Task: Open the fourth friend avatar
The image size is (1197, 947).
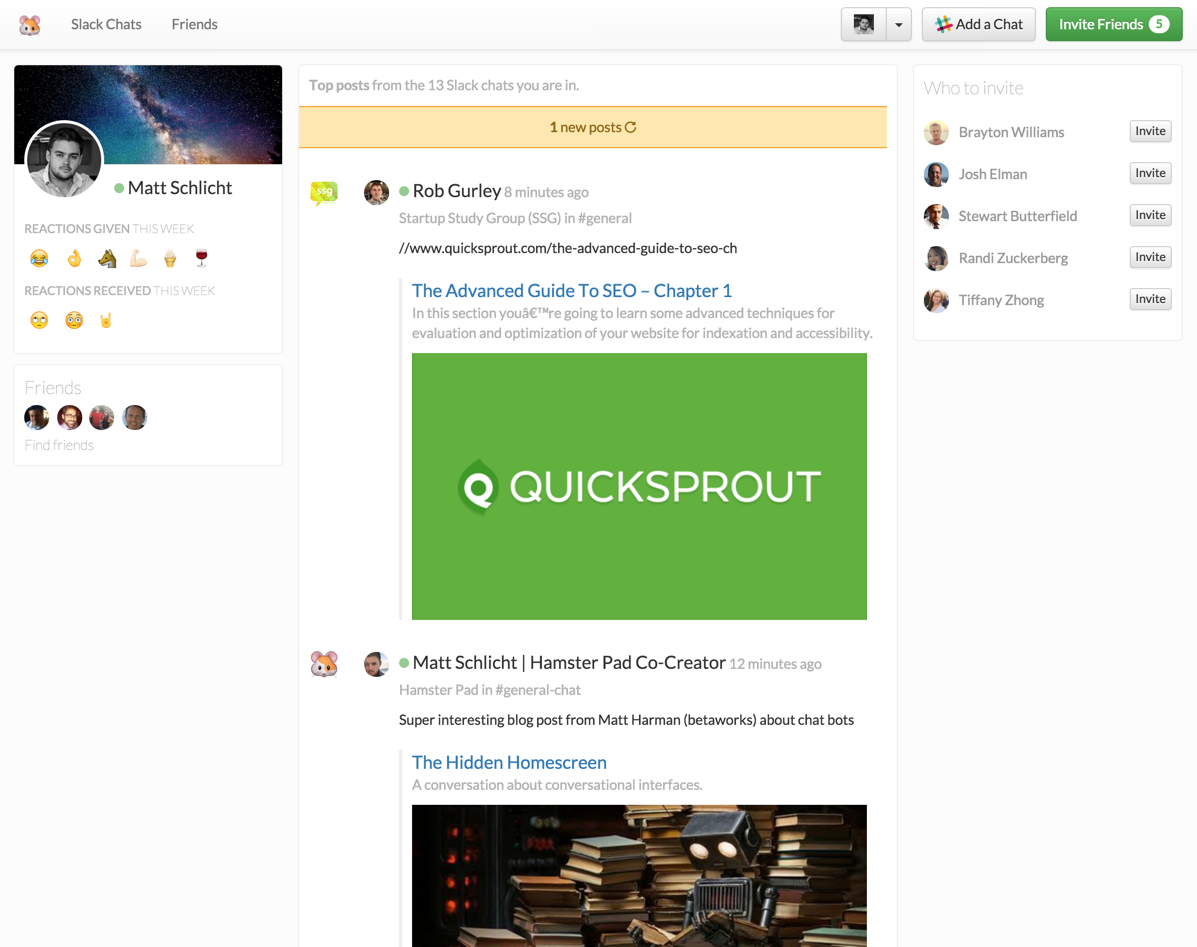Action: pos(134,417)
